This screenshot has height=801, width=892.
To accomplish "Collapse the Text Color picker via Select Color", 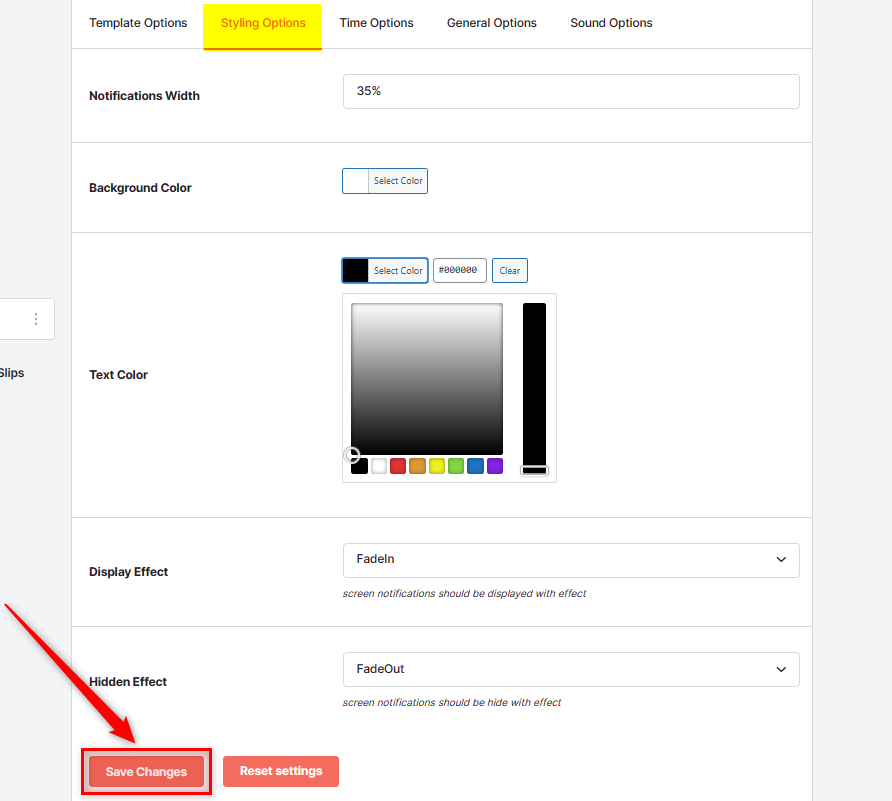I will pyautogui.click(x=398, y=270).
